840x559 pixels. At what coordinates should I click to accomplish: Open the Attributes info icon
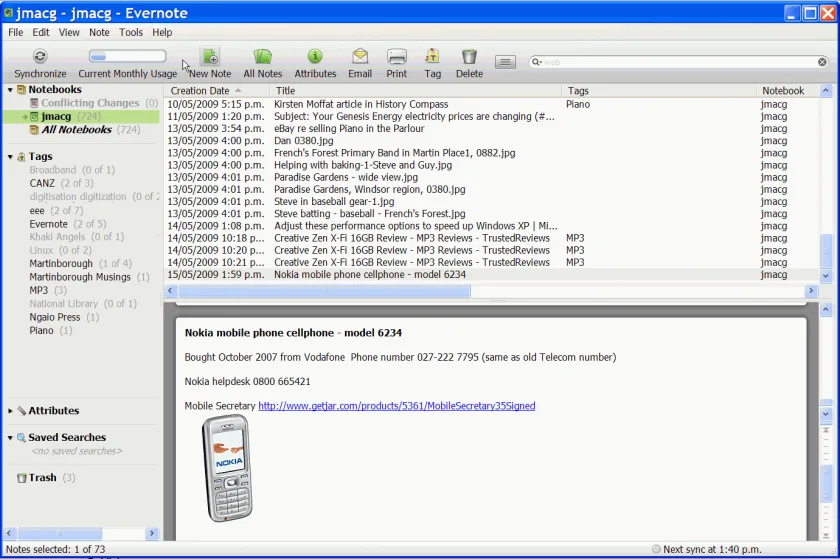(x=315, y=56)
